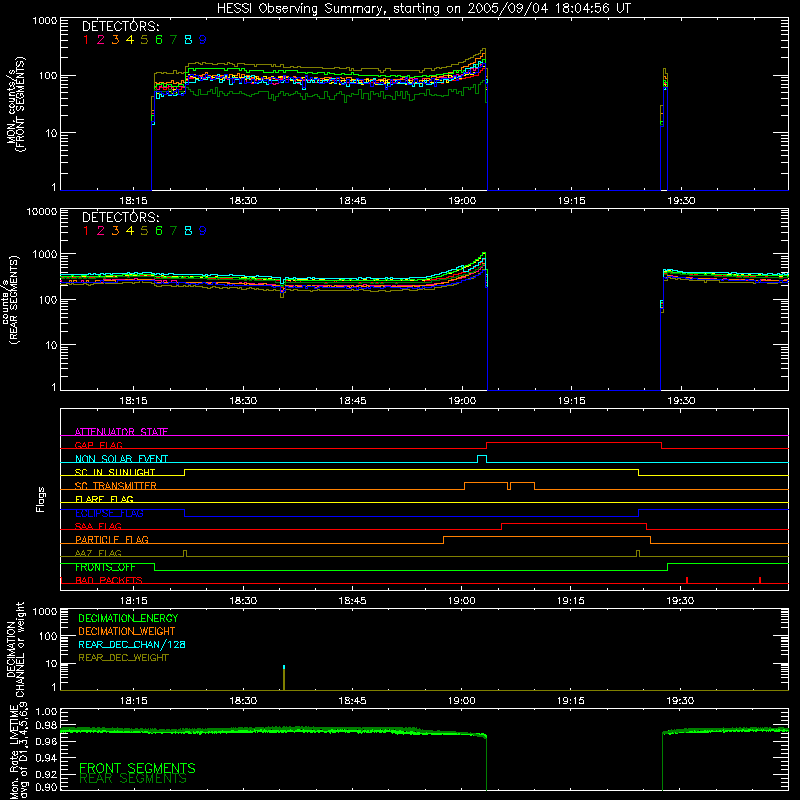
Task: Click the dip in the SC_TRANSMITTER pulse
Action: [509, 486]
